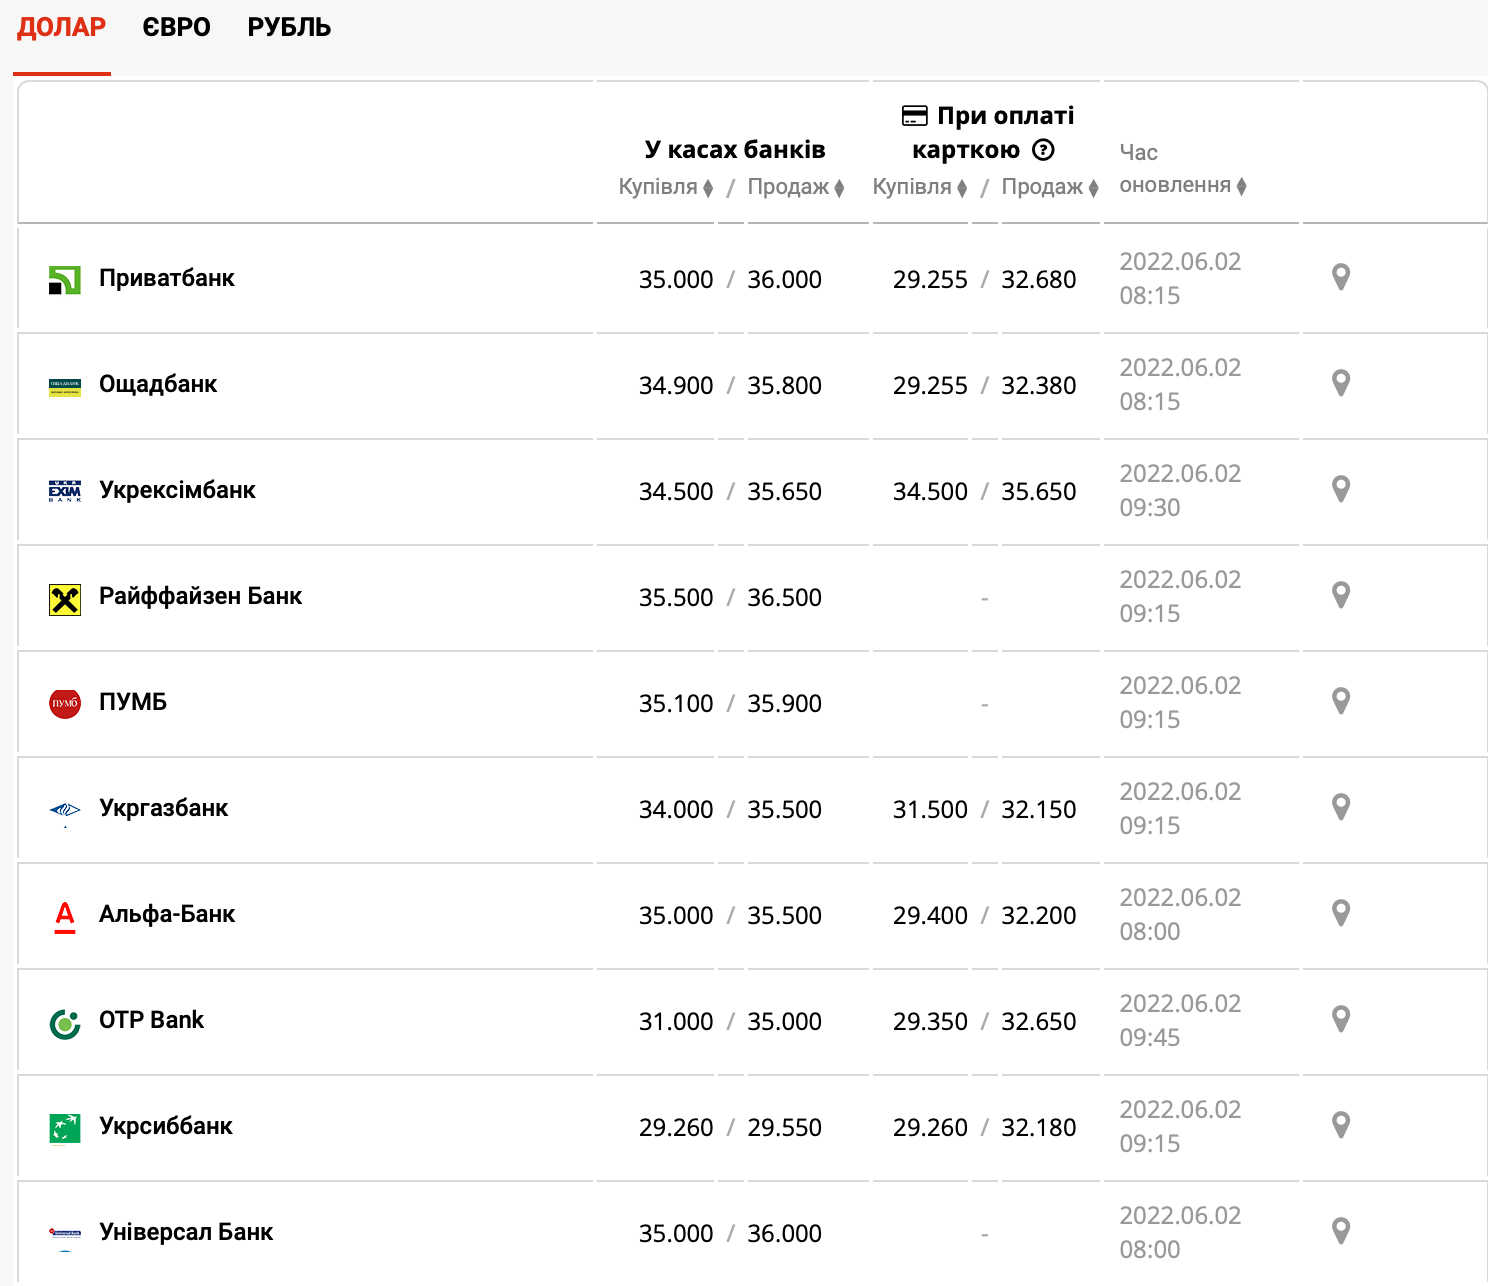
Task: Click location pin in Укрексімбанк row
Action: 1341,489
